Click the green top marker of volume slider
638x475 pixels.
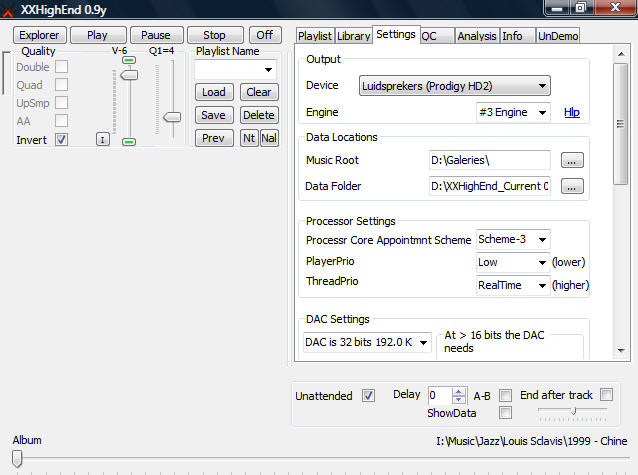129,60
